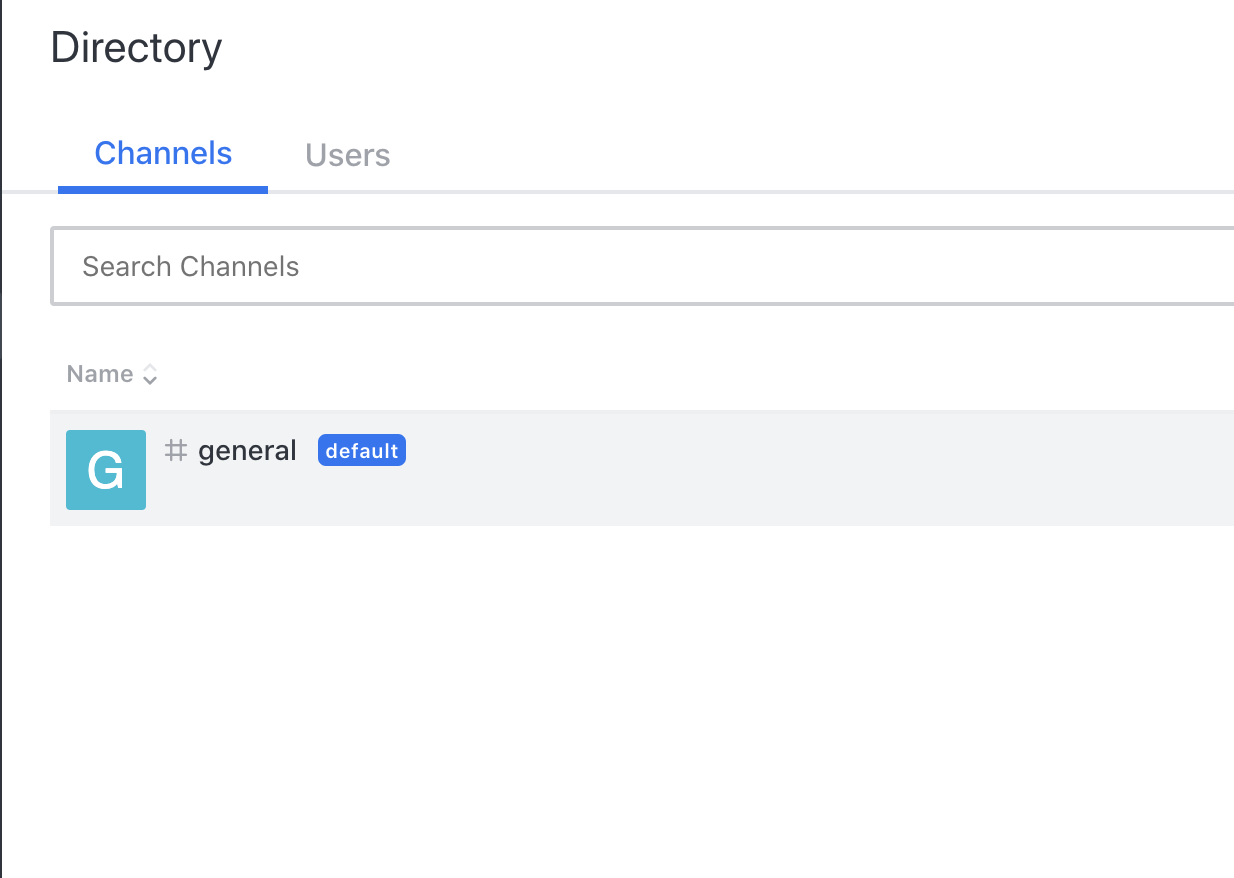Image resolution: width=1234 pixels, height=878 pixels.
Task: Click the hash icon beside general
Action: pyautogui.click(x=176, y=451)
